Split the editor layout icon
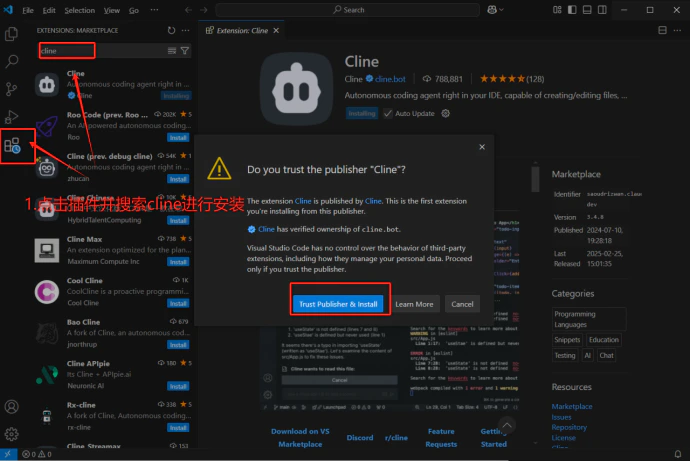The image size is (690, 462). click(x=662, y=30)
